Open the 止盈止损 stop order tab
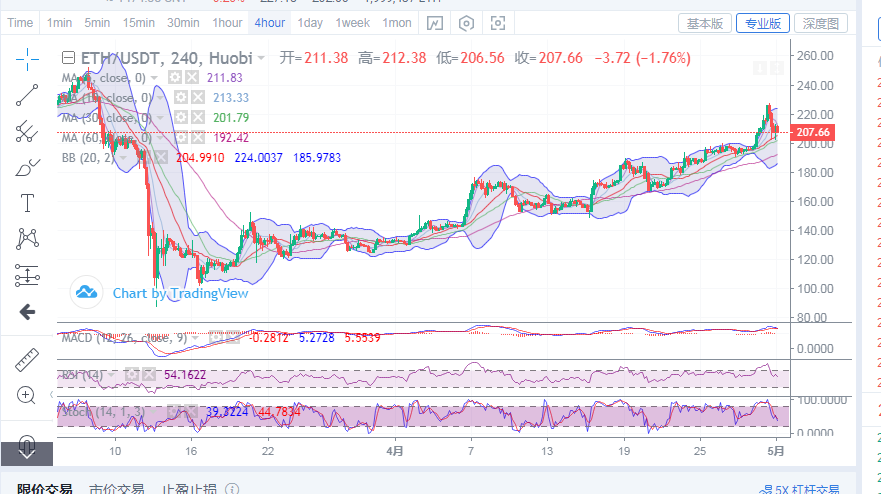Viewport: 881px width, 494px height. point(189,488)
